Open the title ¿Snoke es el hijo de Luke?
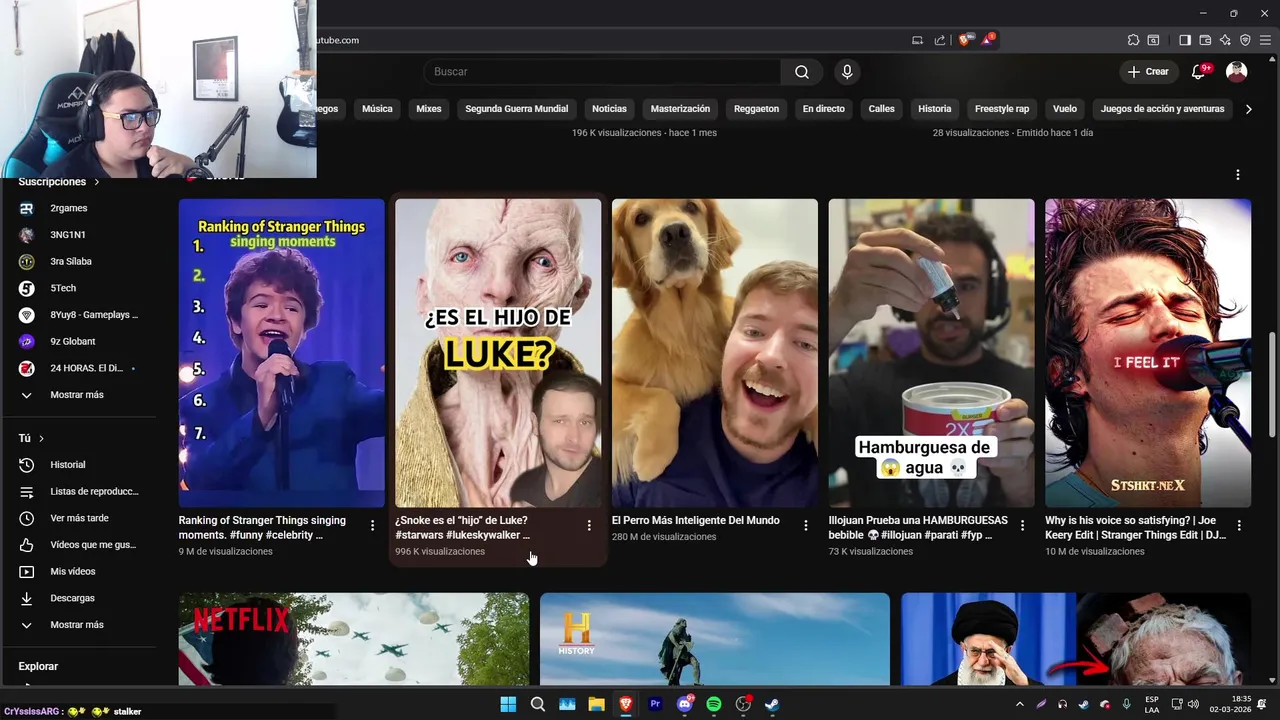This screenshot has height=720, width=1280. pyautogui.click(x=463, y=528)
